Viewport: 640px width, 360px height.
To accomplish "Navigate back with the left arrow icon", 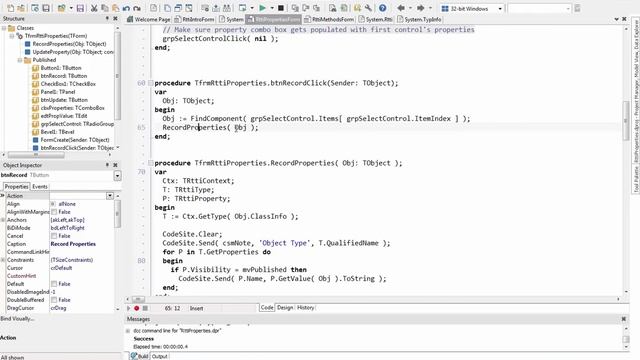I will click(401, 8).
